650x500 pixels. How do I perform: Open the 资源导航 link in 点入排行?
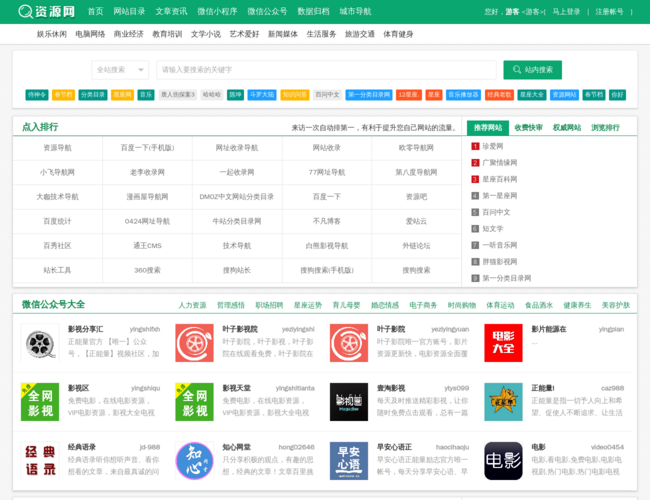58,148
